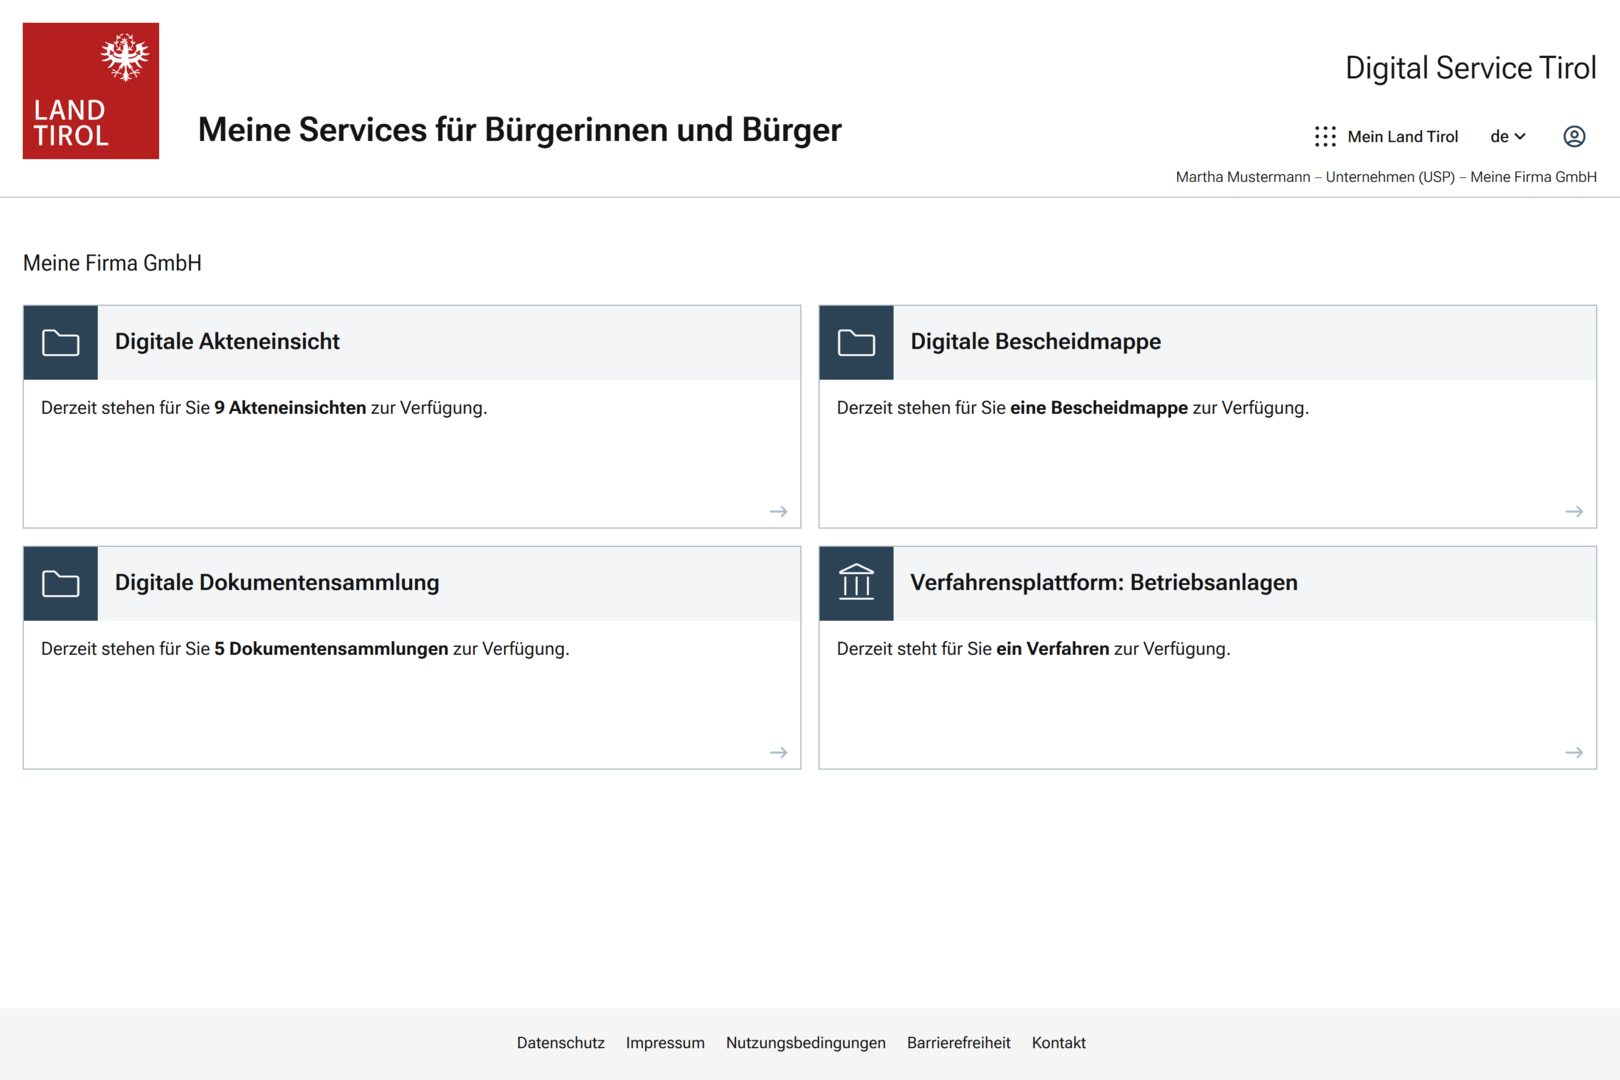Viewport: 1620px width, 1080px height.
Task: Click the Land Tirol logo
Action: [91, 91]
